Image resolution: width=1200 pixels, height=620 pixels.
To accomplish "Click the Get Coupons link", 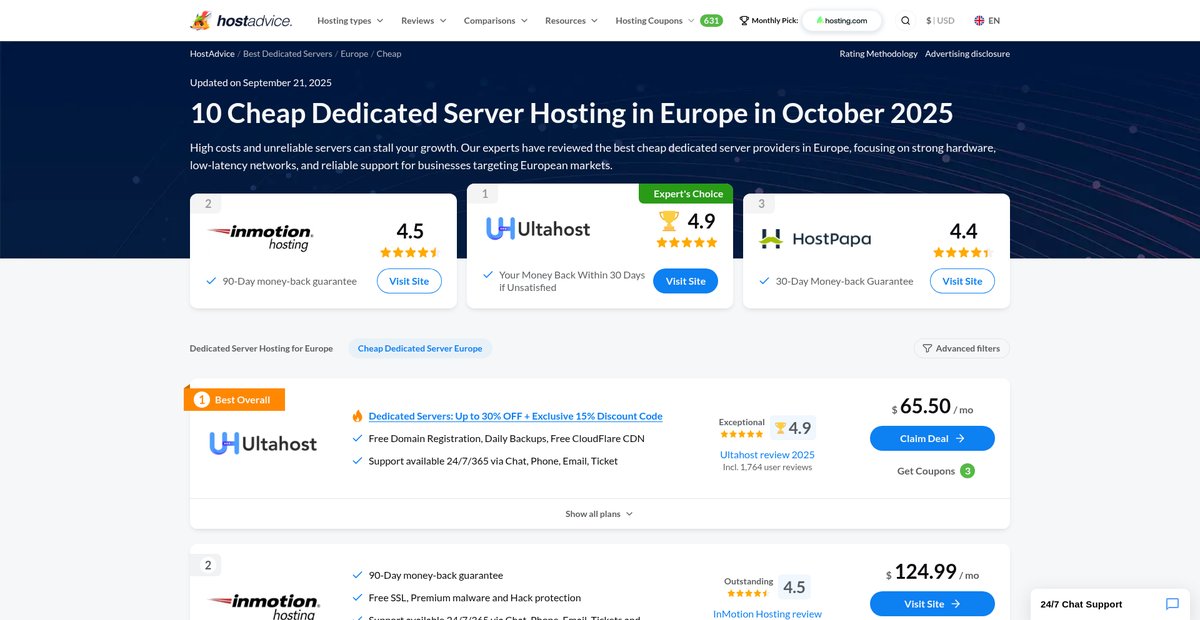I will coord(926,471).
